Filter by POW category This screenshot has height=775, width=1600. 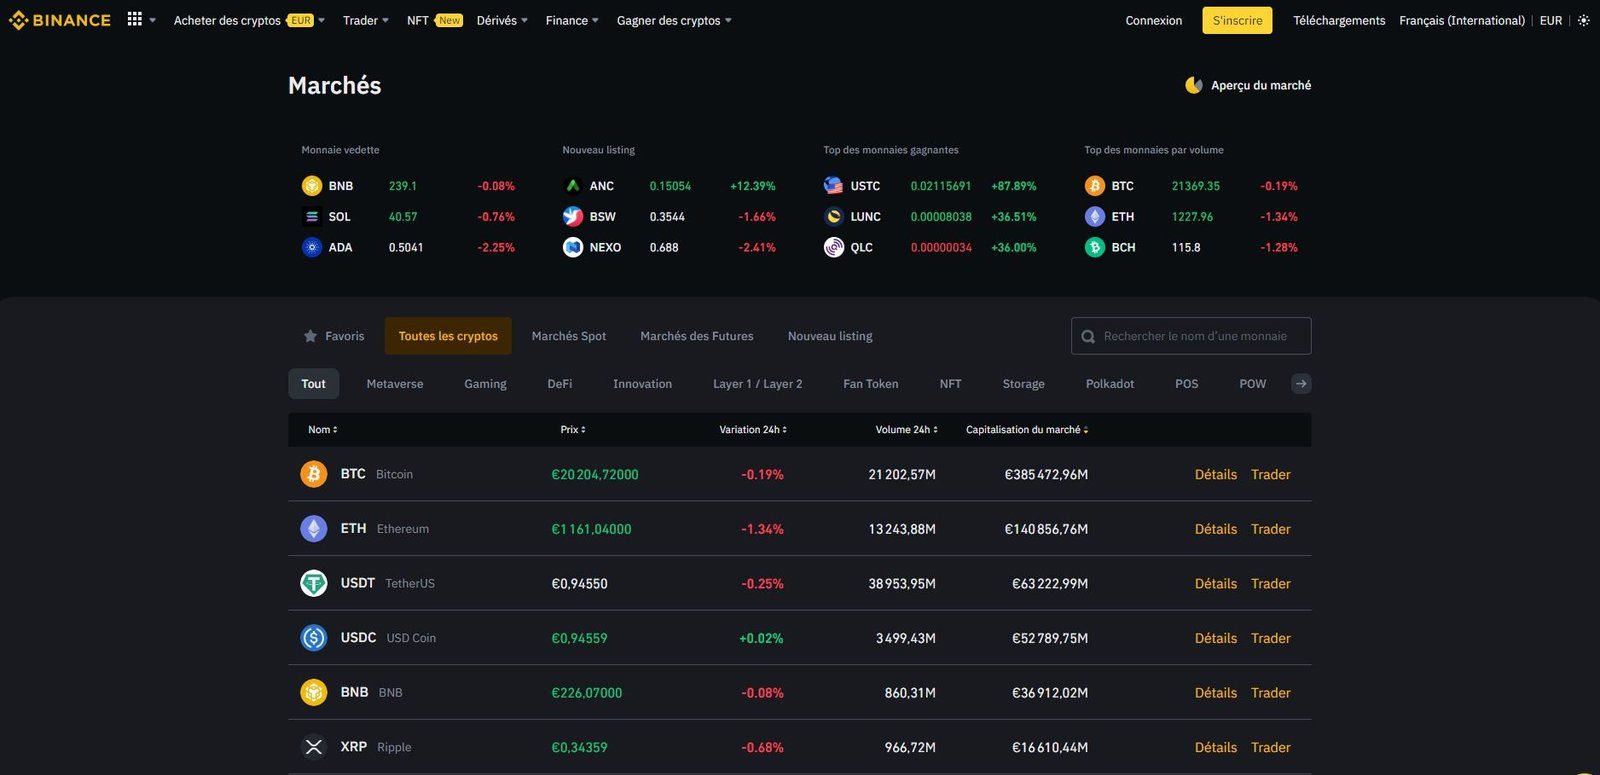point(1253,384)
